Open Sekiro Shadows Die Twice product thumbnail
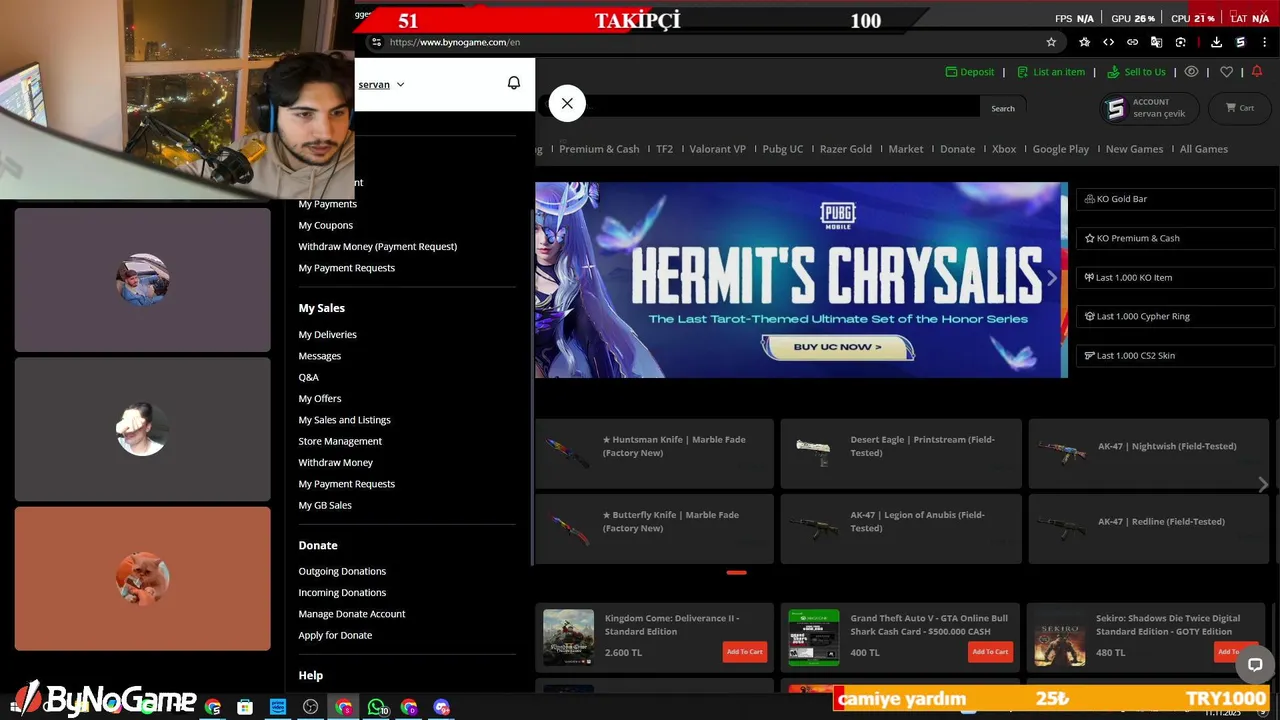This screenshot has width=1280, height=720. [1059, 638]
